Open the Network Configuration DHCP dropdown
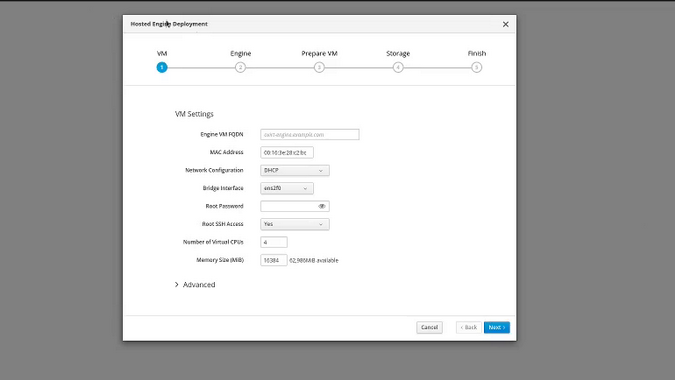The height and width of the screenshot is (380, 675). point(295,170)
